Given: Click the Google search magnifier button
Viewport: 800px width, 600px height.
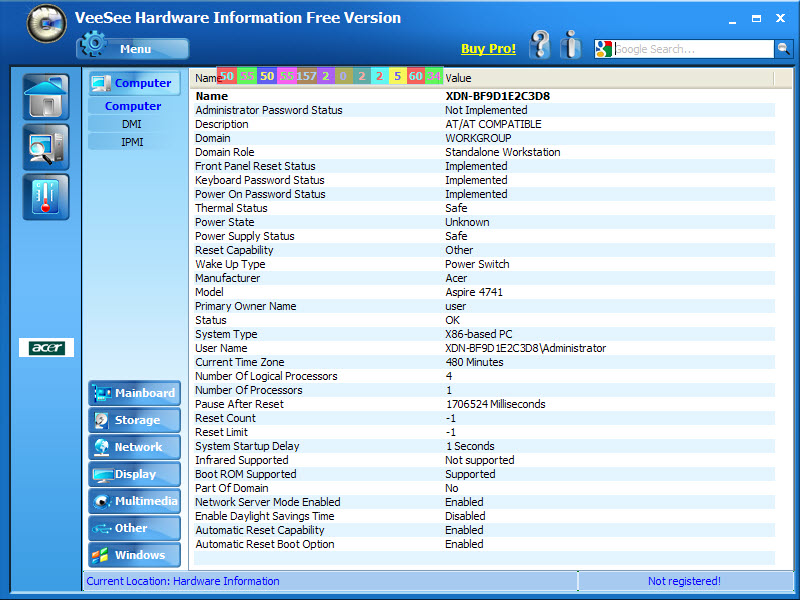Looking at the screenshot, I should [x=783, y=49].
